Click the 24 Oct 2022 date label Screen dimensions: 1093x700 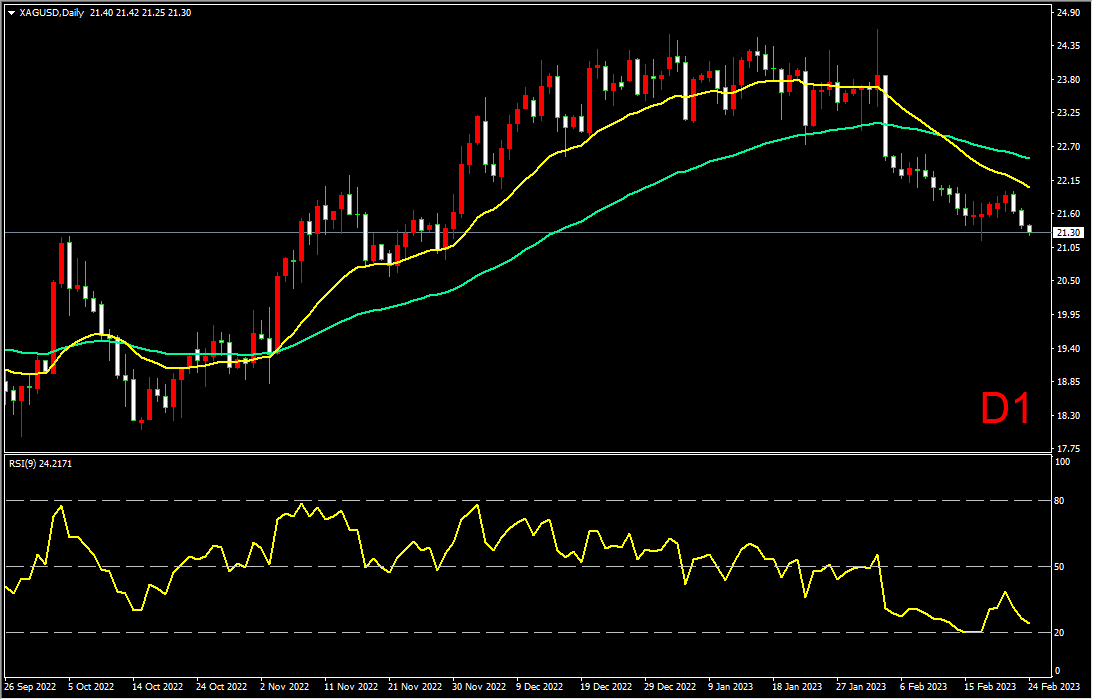coord(222,687)
